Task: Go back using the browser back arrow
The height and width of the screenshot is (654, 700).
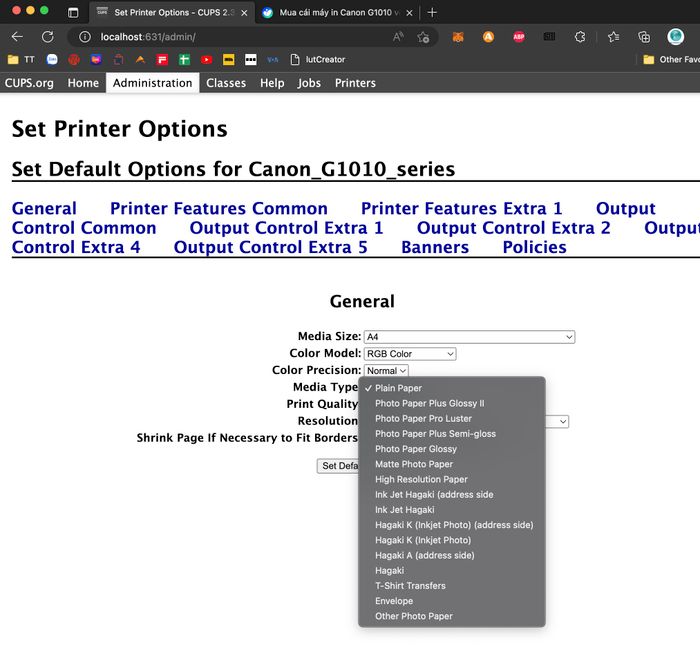Action: (17, 37)
